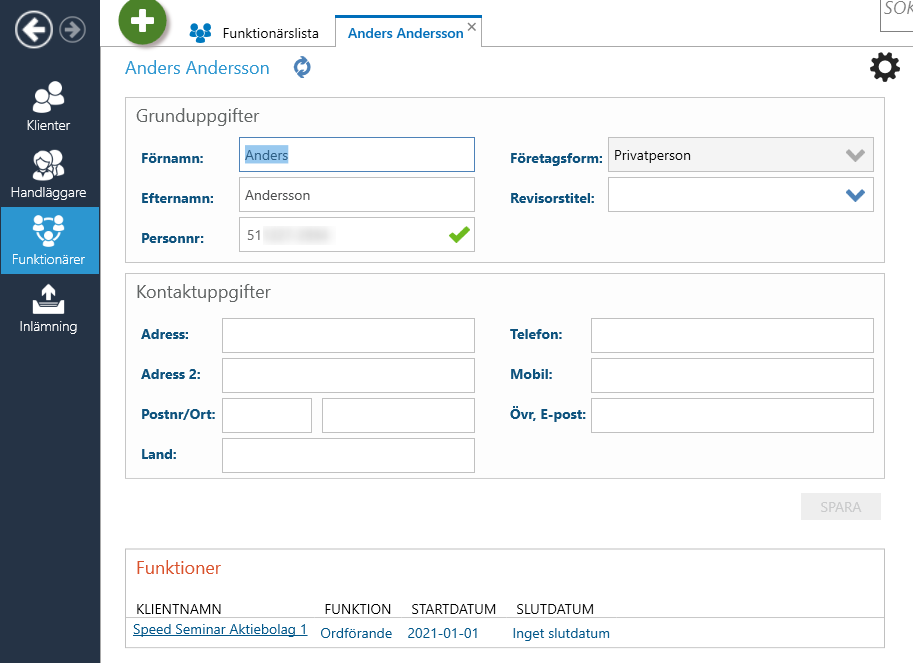Screen dimensions: 913x663
Task: Click the Postnr input box
Action: pos(267,416)
